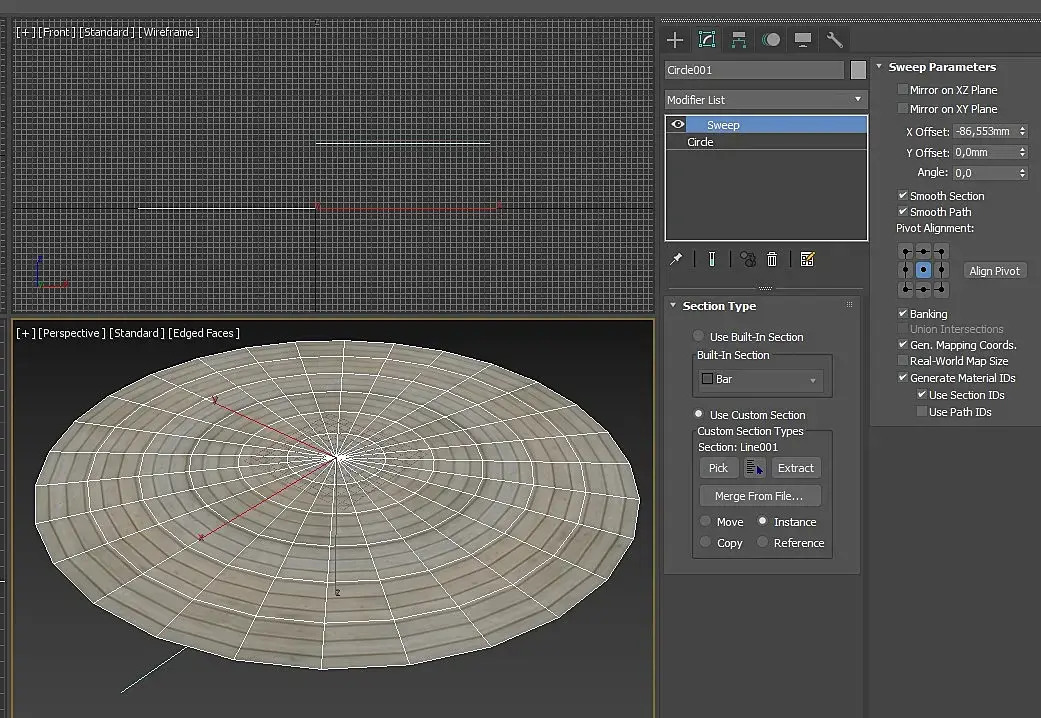Open Configure Modifier Sets icon
The width and height of the screenshot is (1041, 718).
(x=807, y=259)
